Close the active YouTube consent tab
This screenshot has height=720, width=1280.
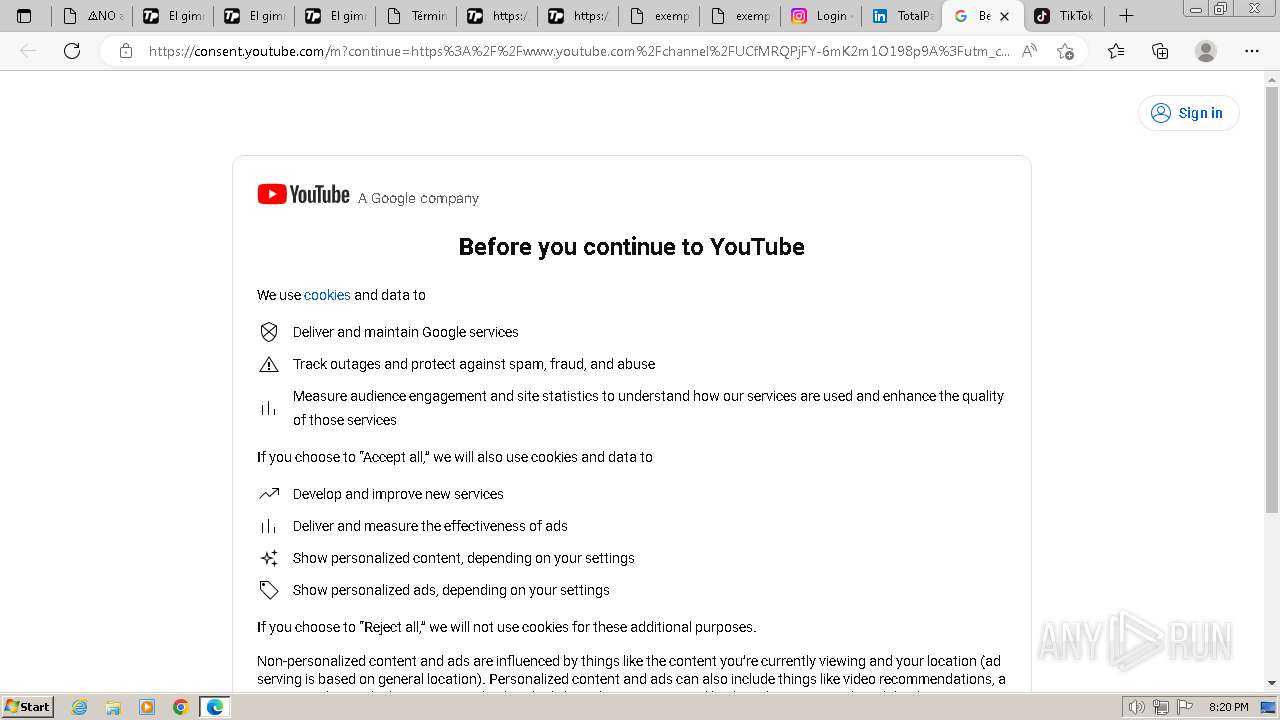click(x=1005, y=16)
